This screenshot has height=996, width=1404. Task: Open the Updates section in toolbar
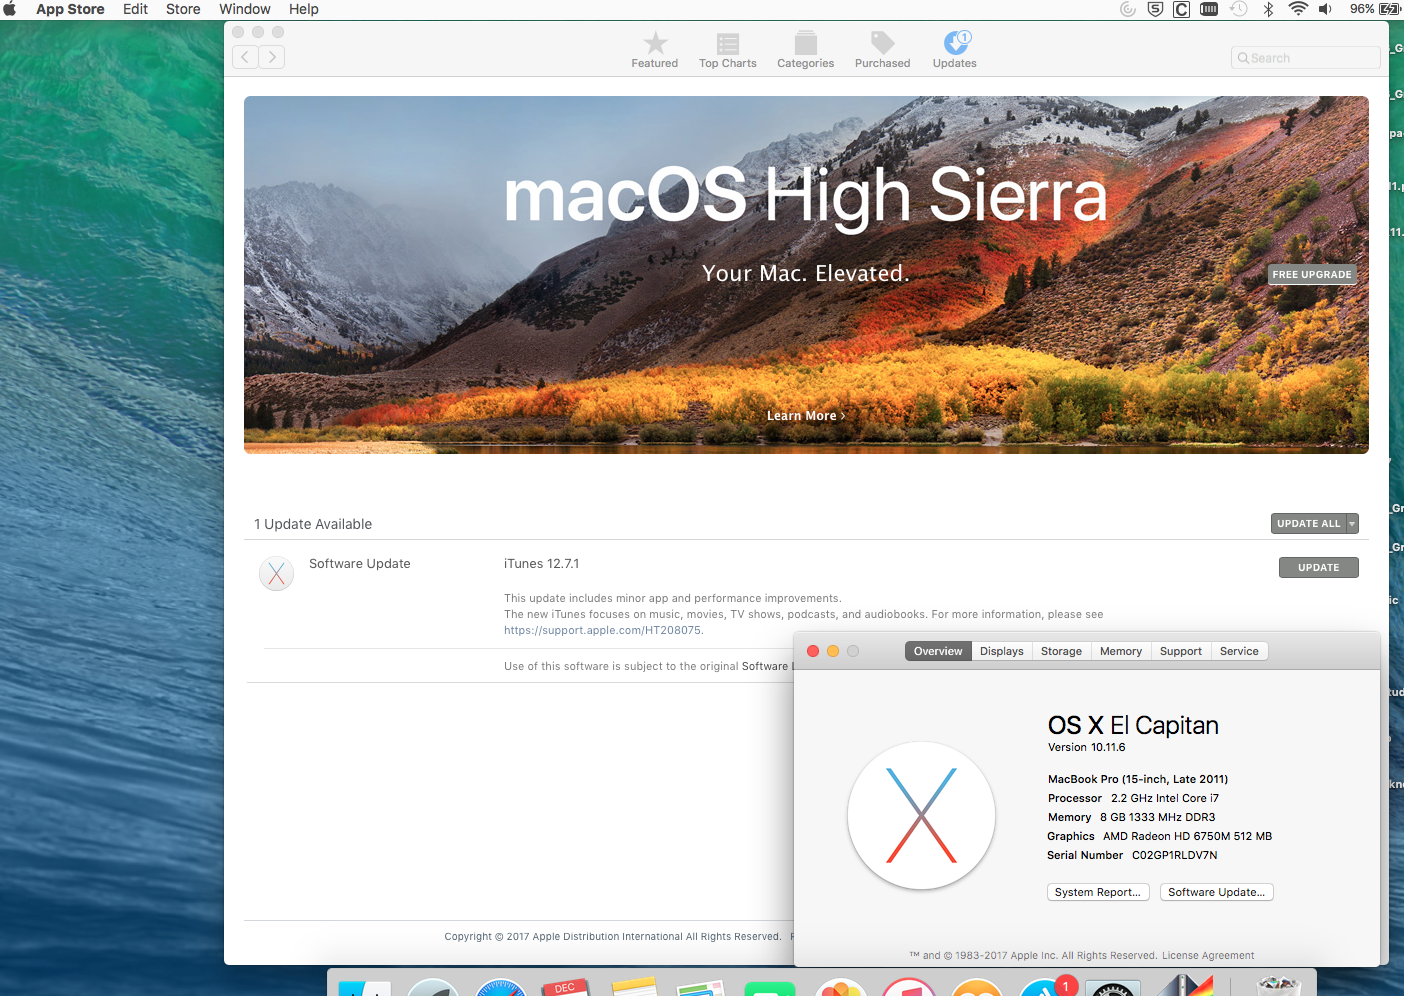955,50
